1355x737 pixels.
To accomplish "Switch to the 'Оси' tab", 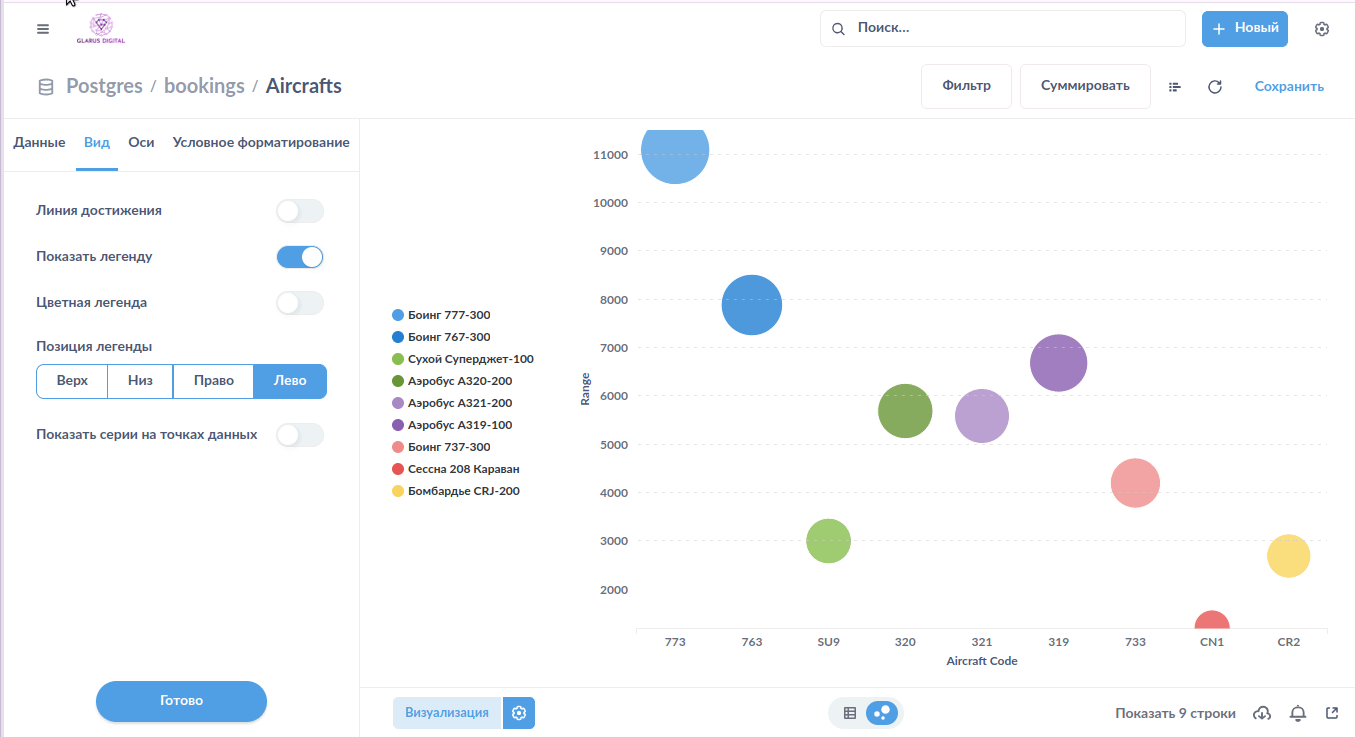I will coord(141,143).
